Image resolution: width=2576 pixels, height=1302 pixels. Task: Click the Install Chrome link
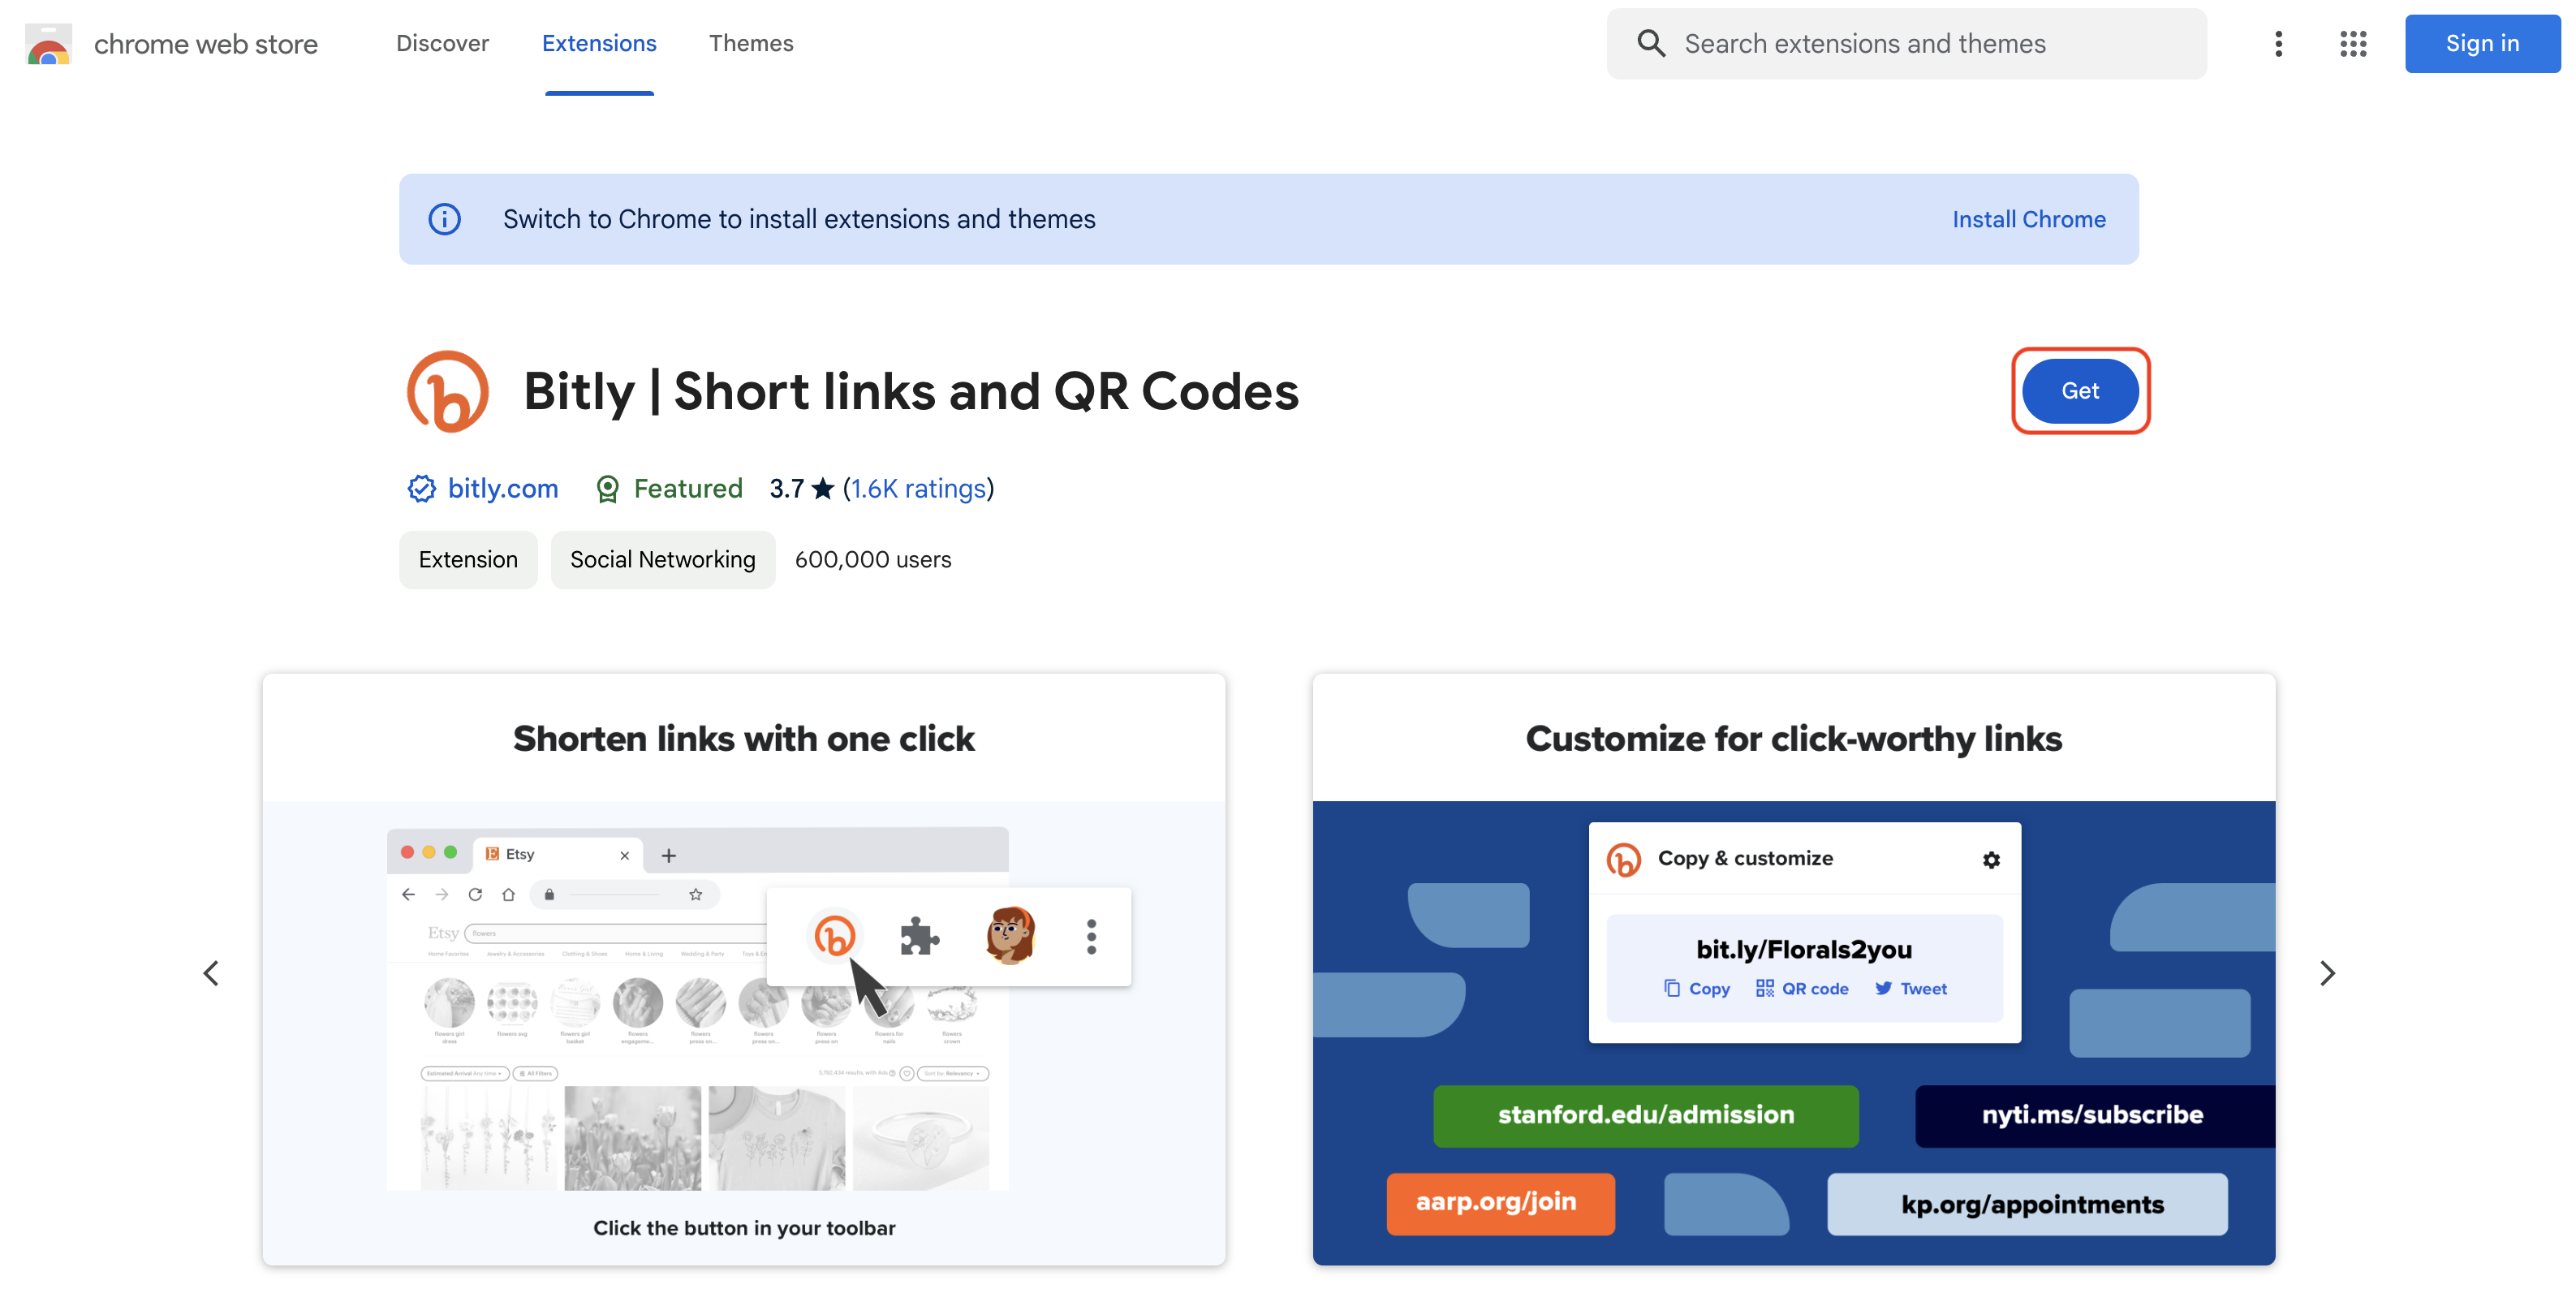(x=2030, y=218)
